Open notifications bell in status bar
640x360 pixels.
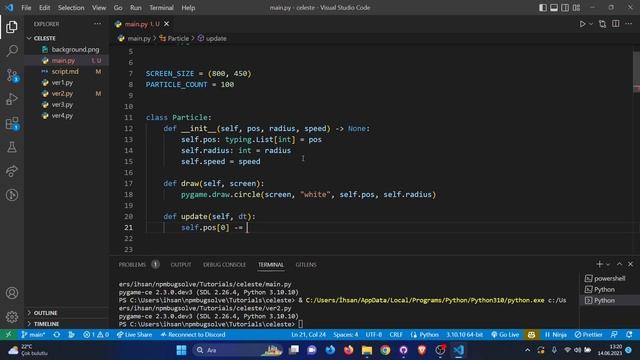pos(629,335)
